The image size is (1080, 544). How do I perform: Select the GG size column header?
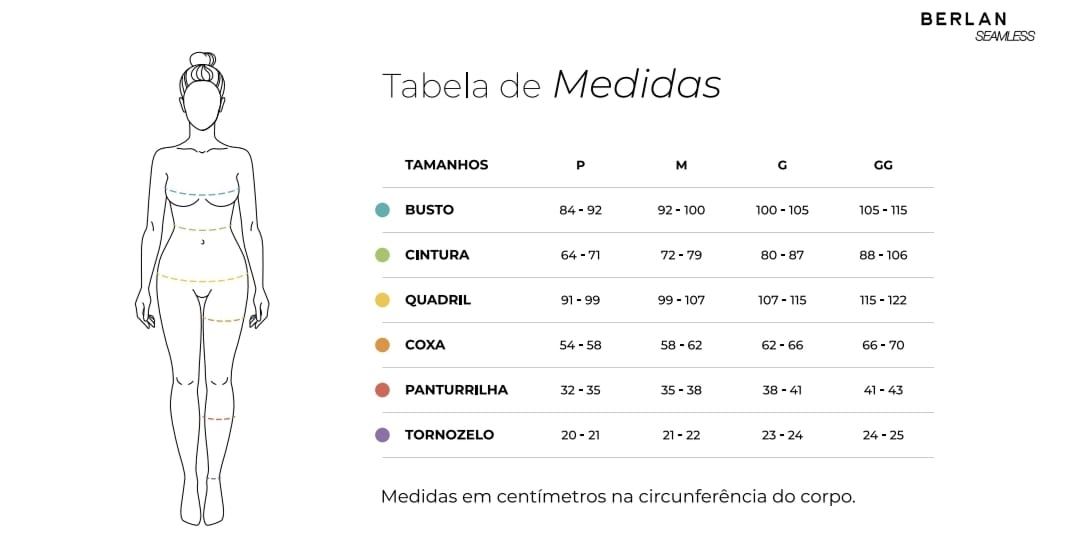[x=883, y=165]
